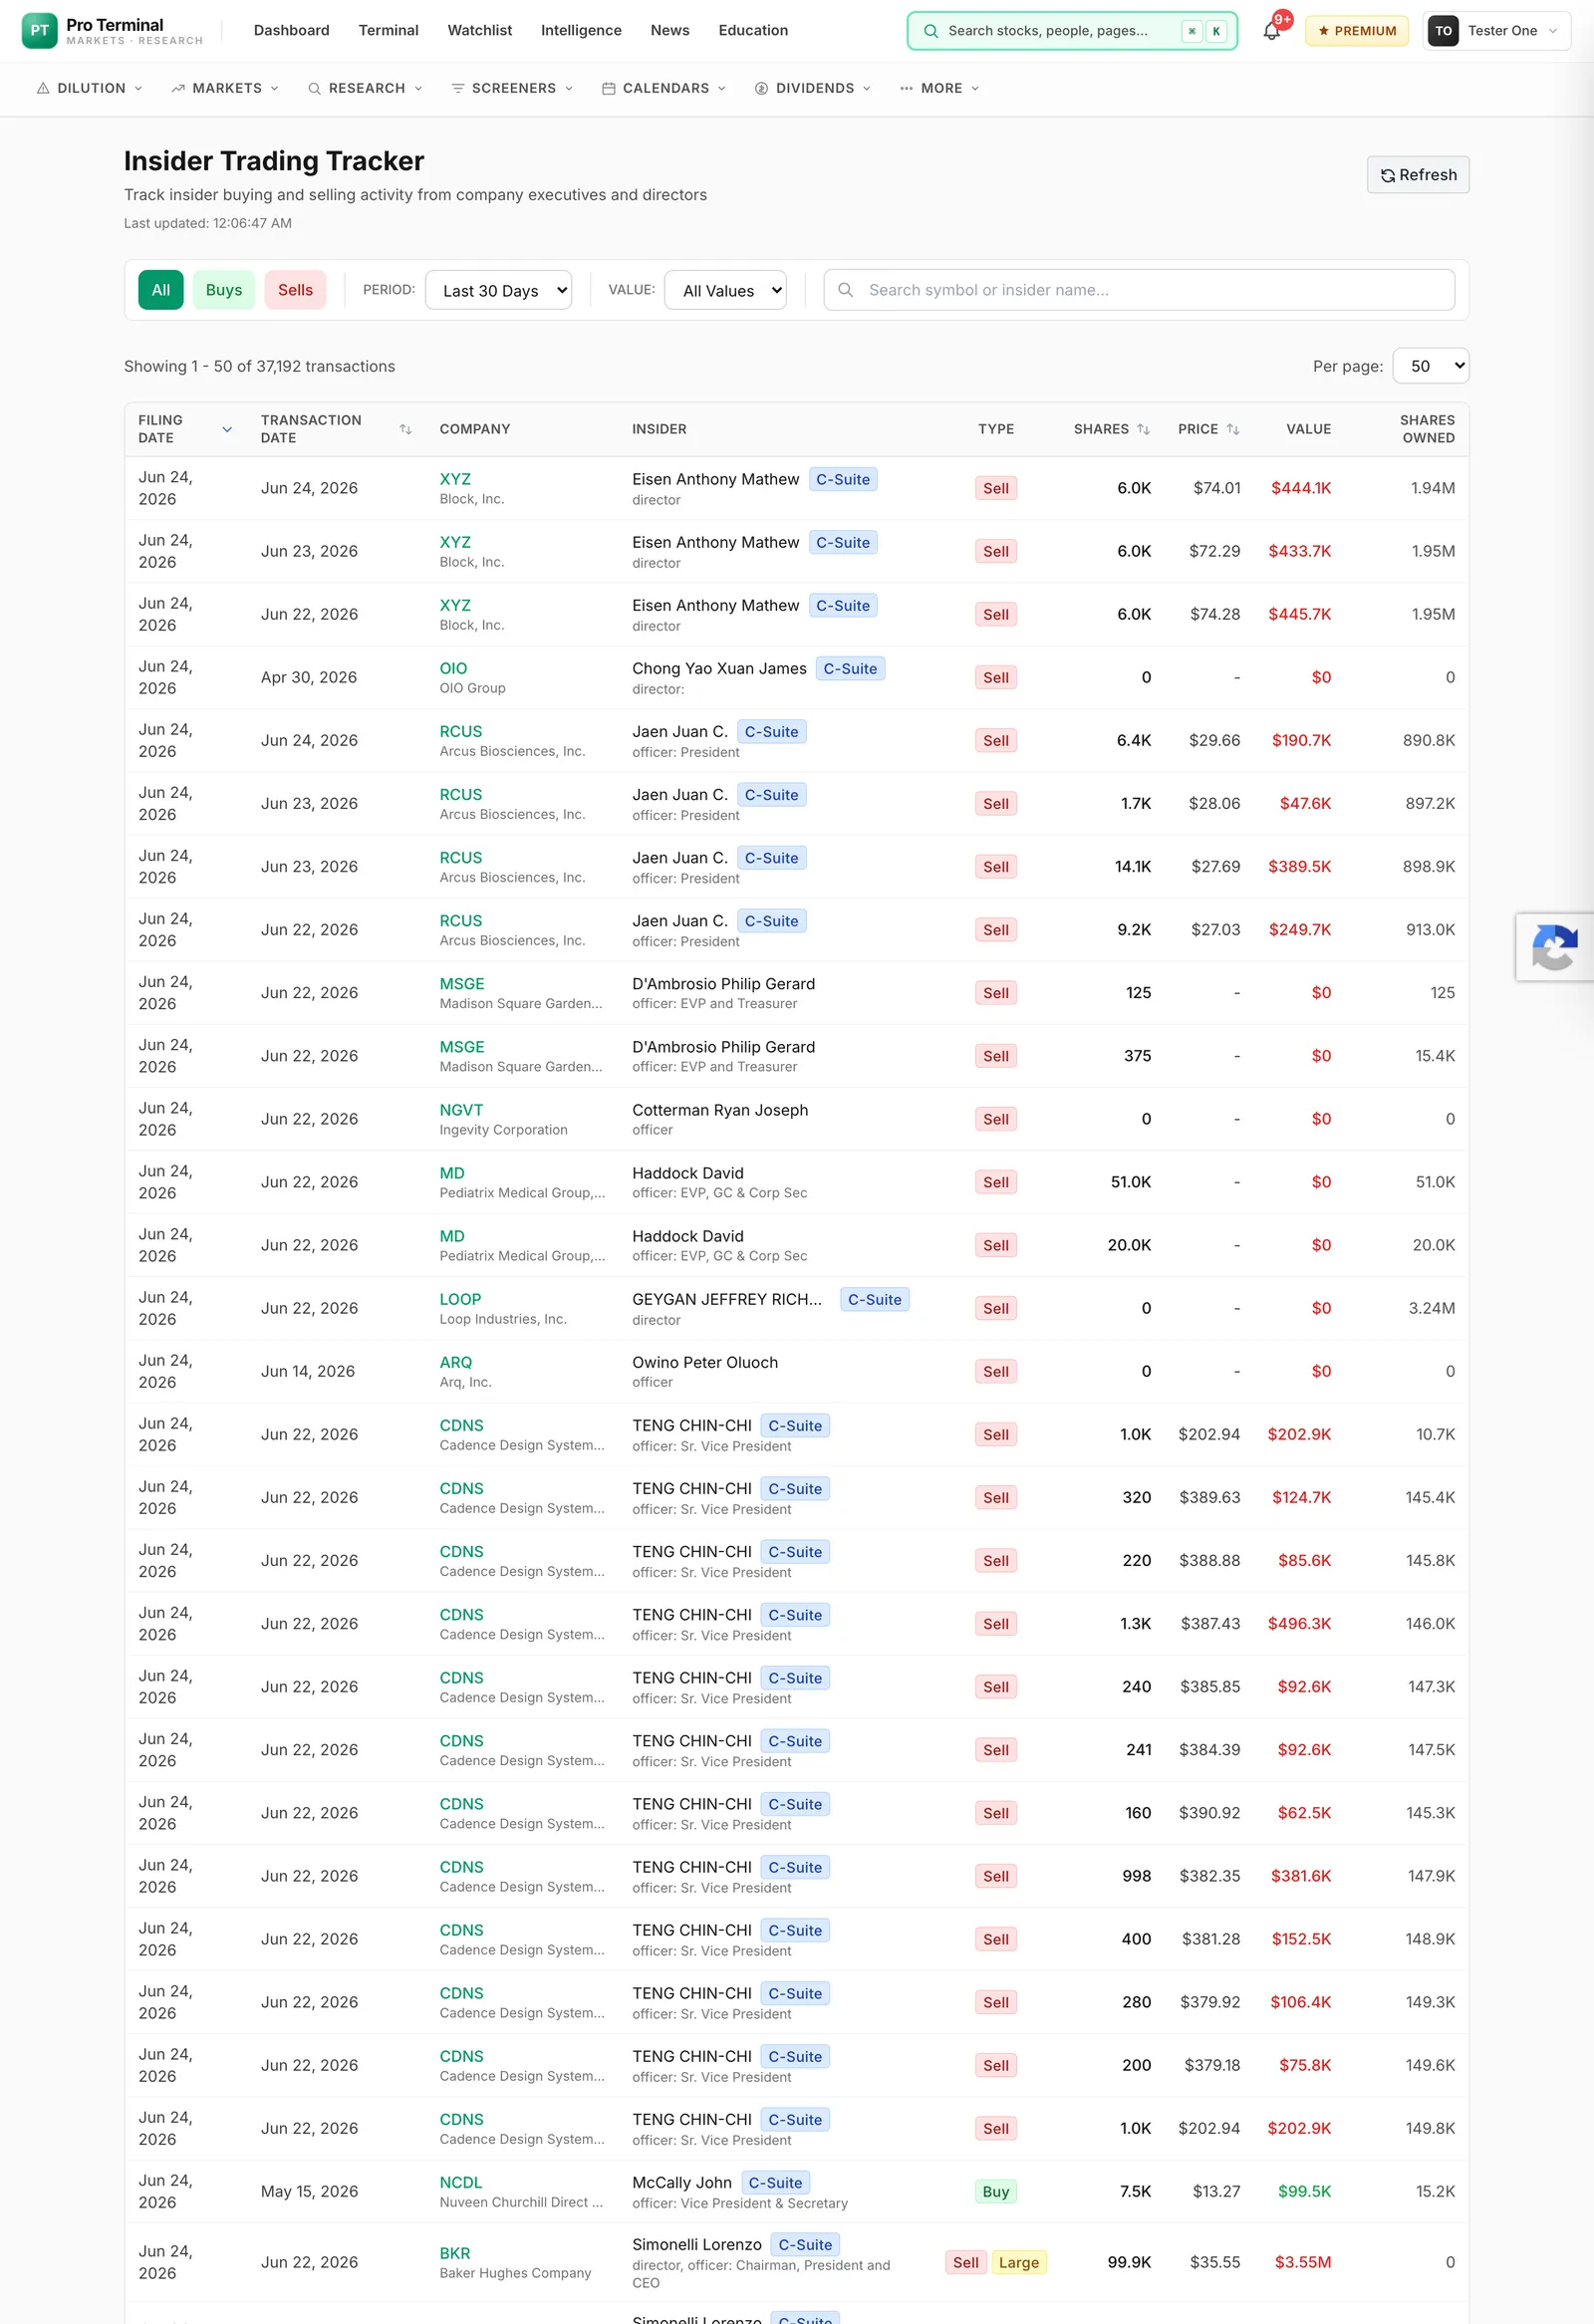1594x2324 pixels.
Task: Click the $496.3K value cell
Action: 1299,1623
